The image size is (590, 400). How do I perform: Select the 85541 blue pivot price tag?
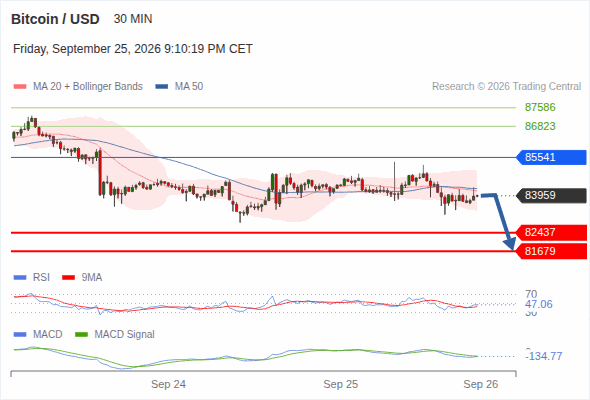(x=551, y=157)
